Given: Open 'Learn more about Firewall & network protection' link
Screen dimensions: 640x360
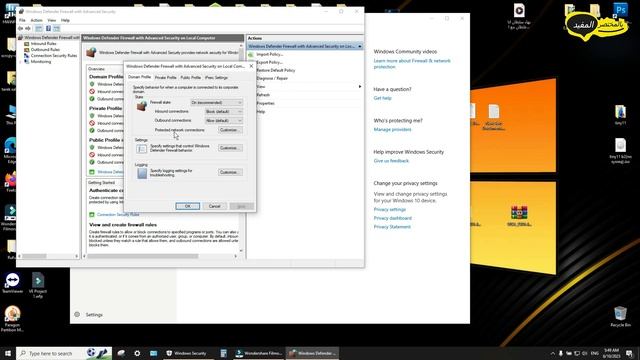Looking at the screenshot, I should tap(412, 64).
